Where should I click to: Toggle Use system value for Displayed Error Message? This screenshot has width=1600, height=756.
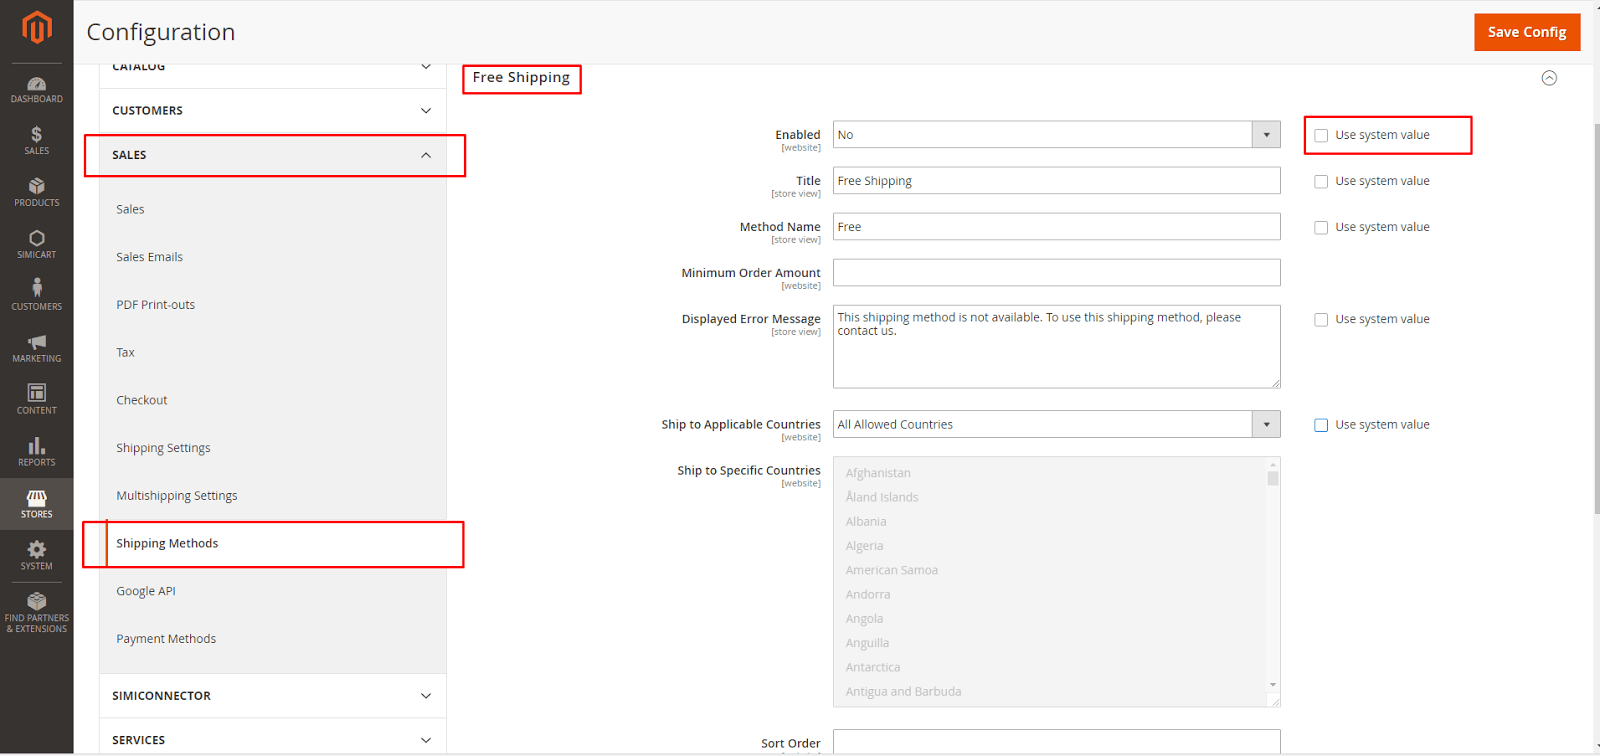pos(1321,319)
